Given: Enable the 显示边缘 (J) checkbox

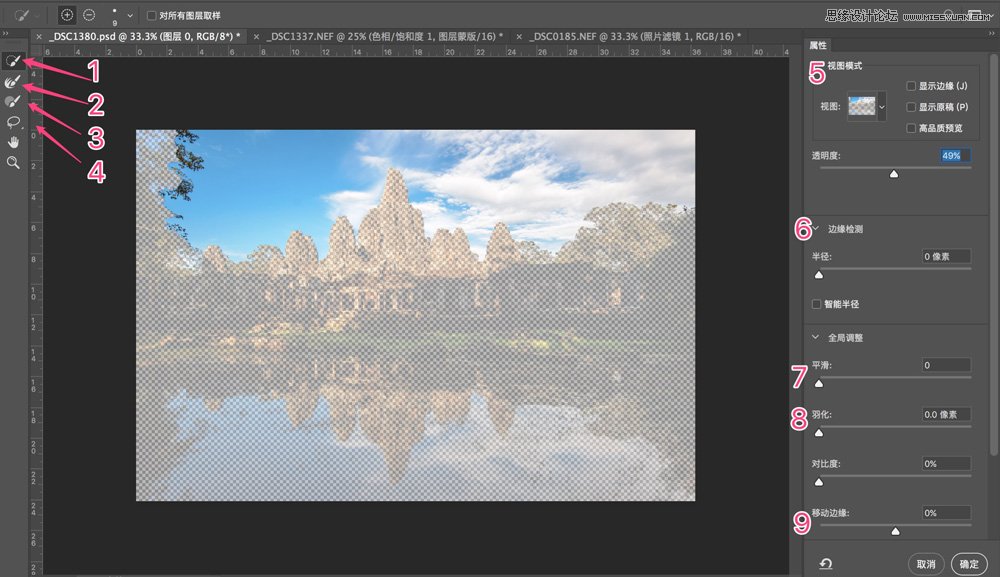Looking at the screenshot, I should pos(910,86).
